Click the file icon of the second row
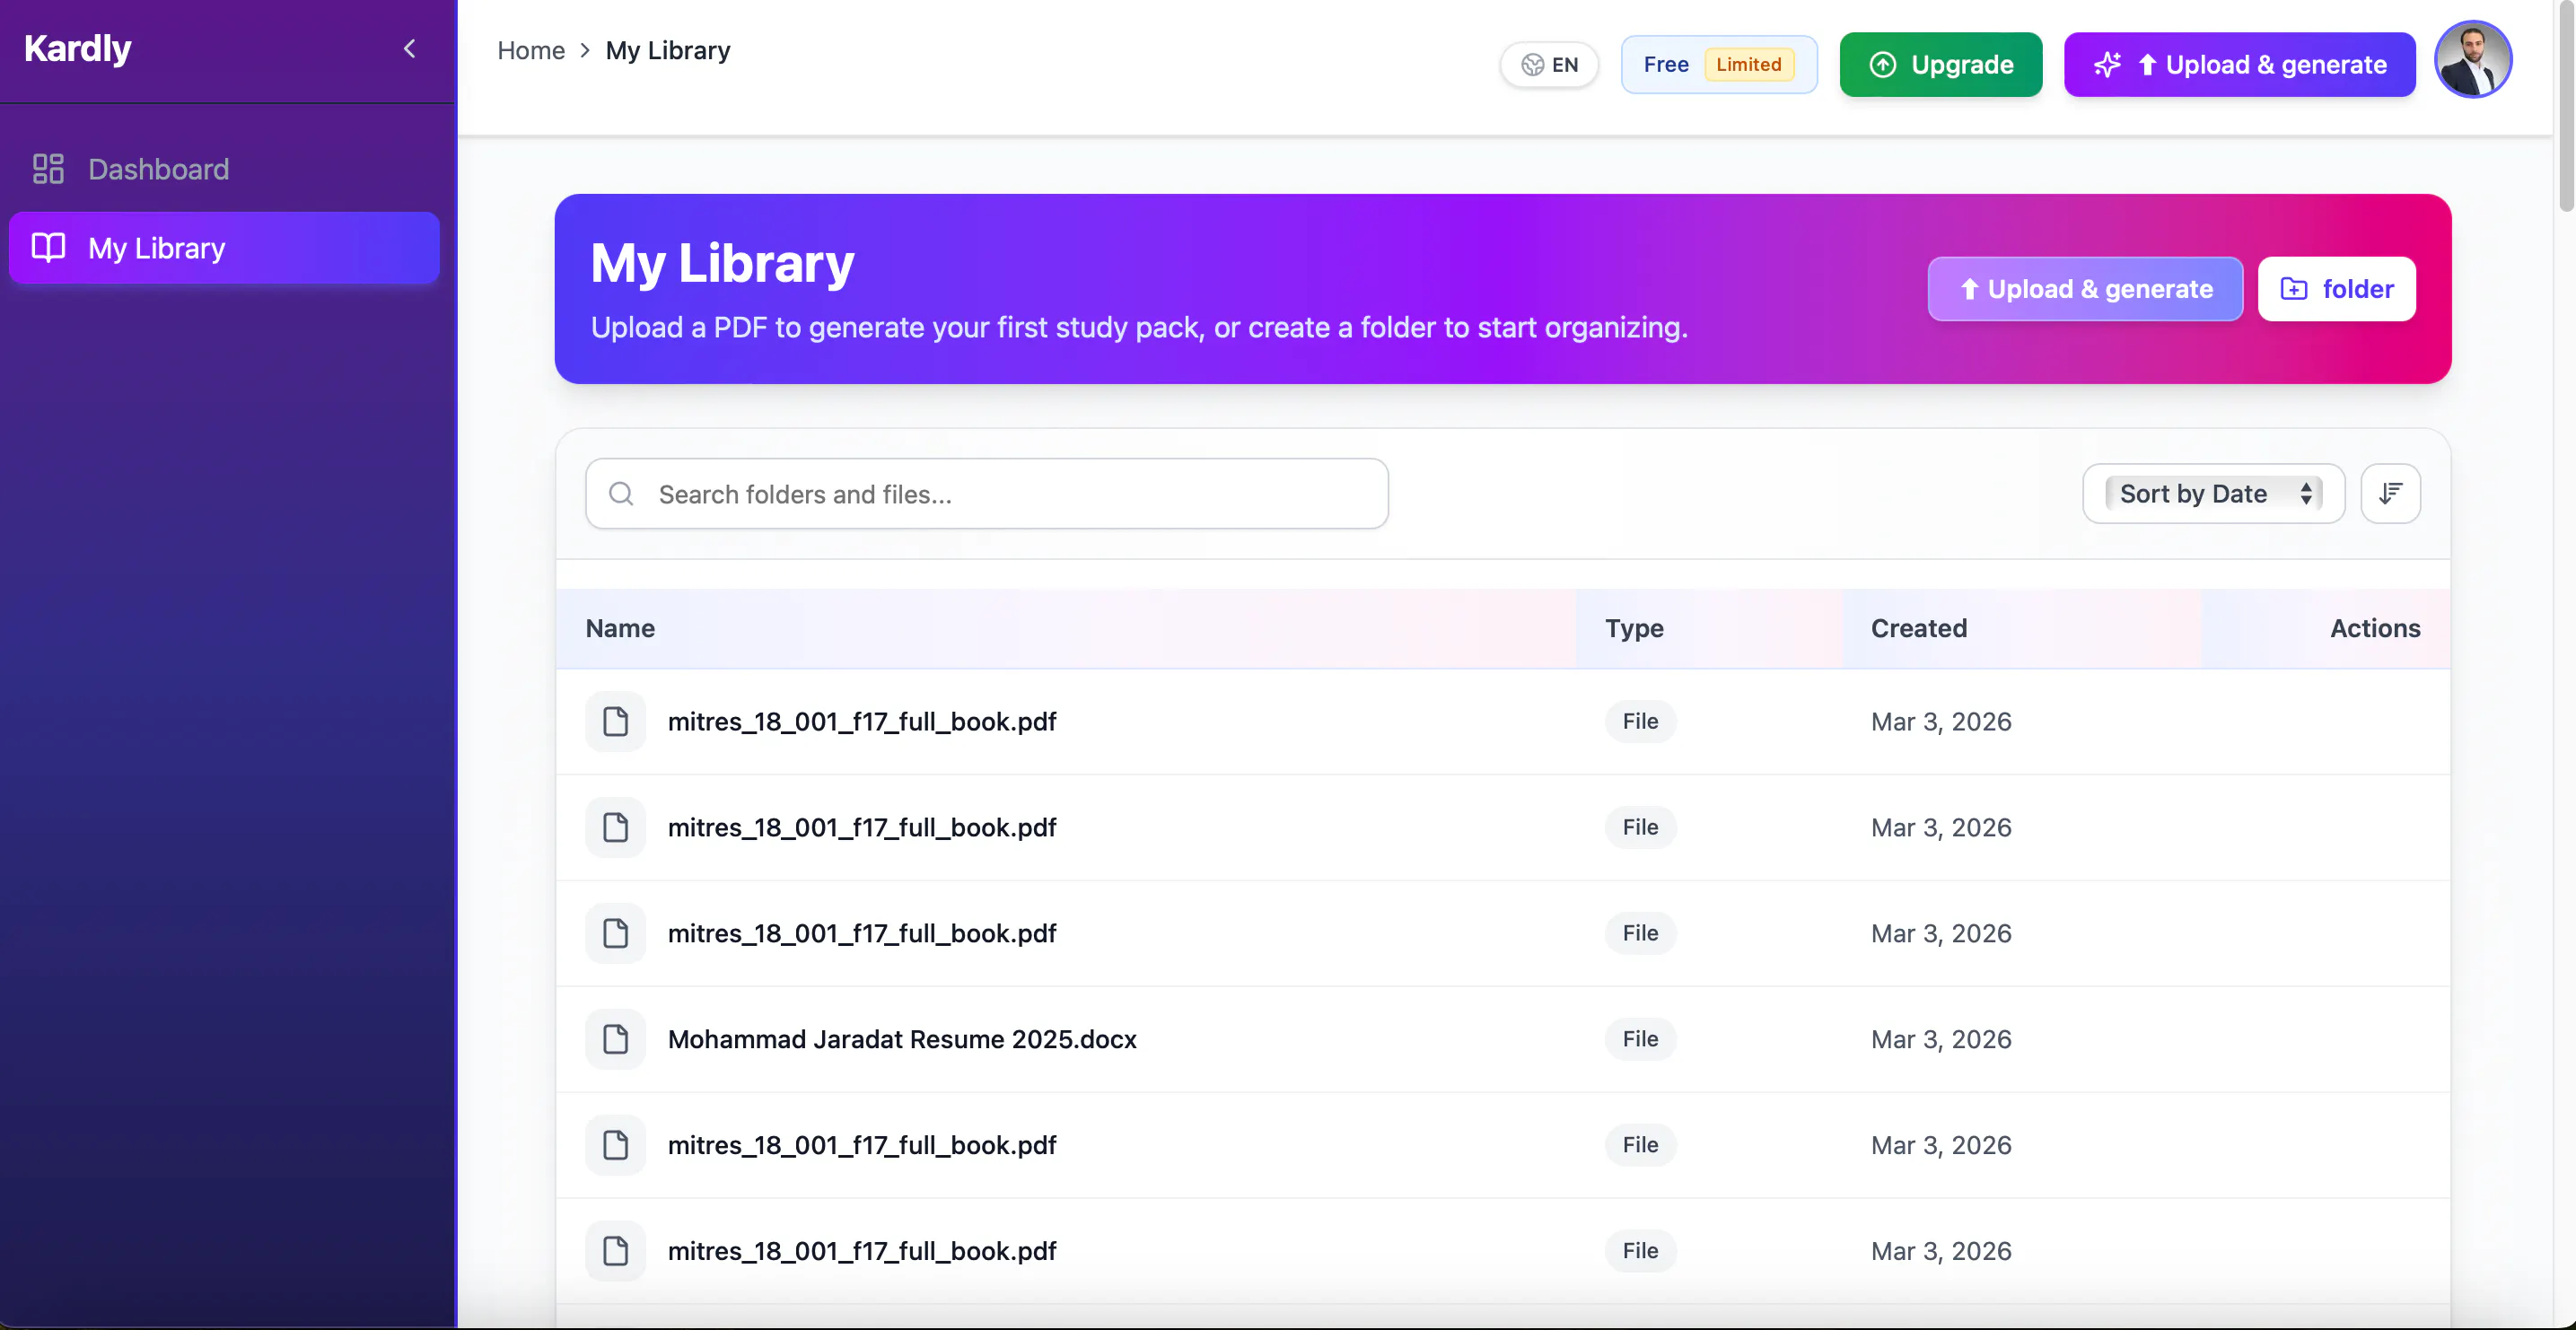 point(616,827)
